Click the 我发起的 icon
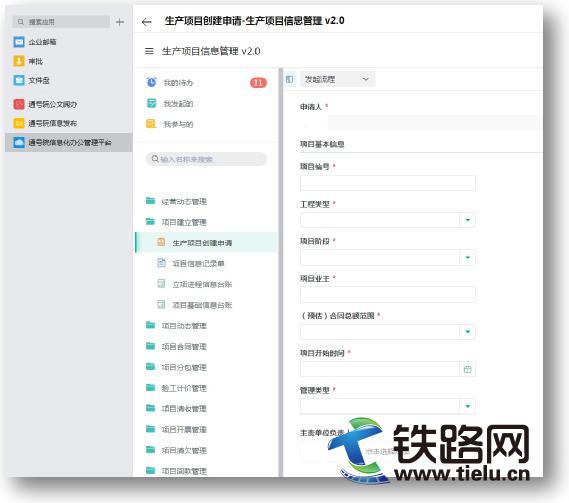Image resolution: width=569 pixels, height=503 pixels. [x=151, y=103]
